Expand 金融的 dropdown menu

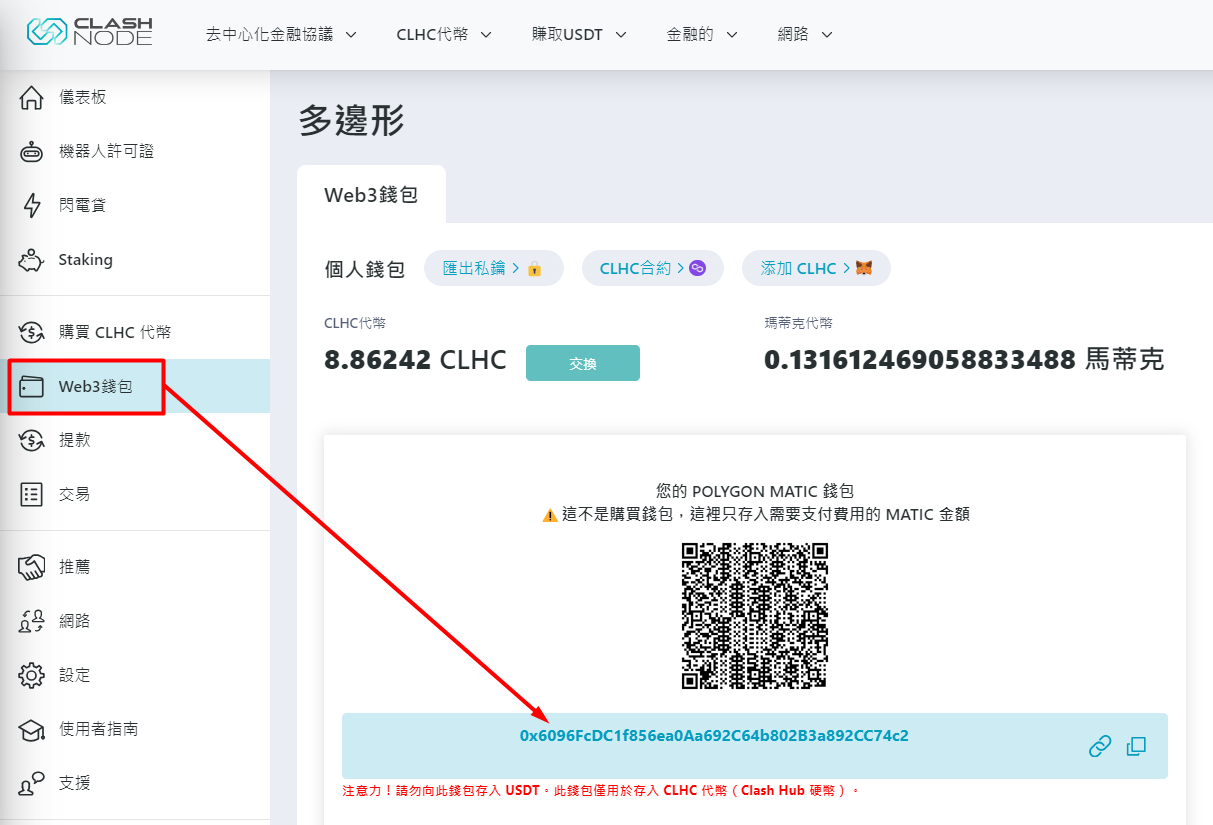[x=702, y=34]
